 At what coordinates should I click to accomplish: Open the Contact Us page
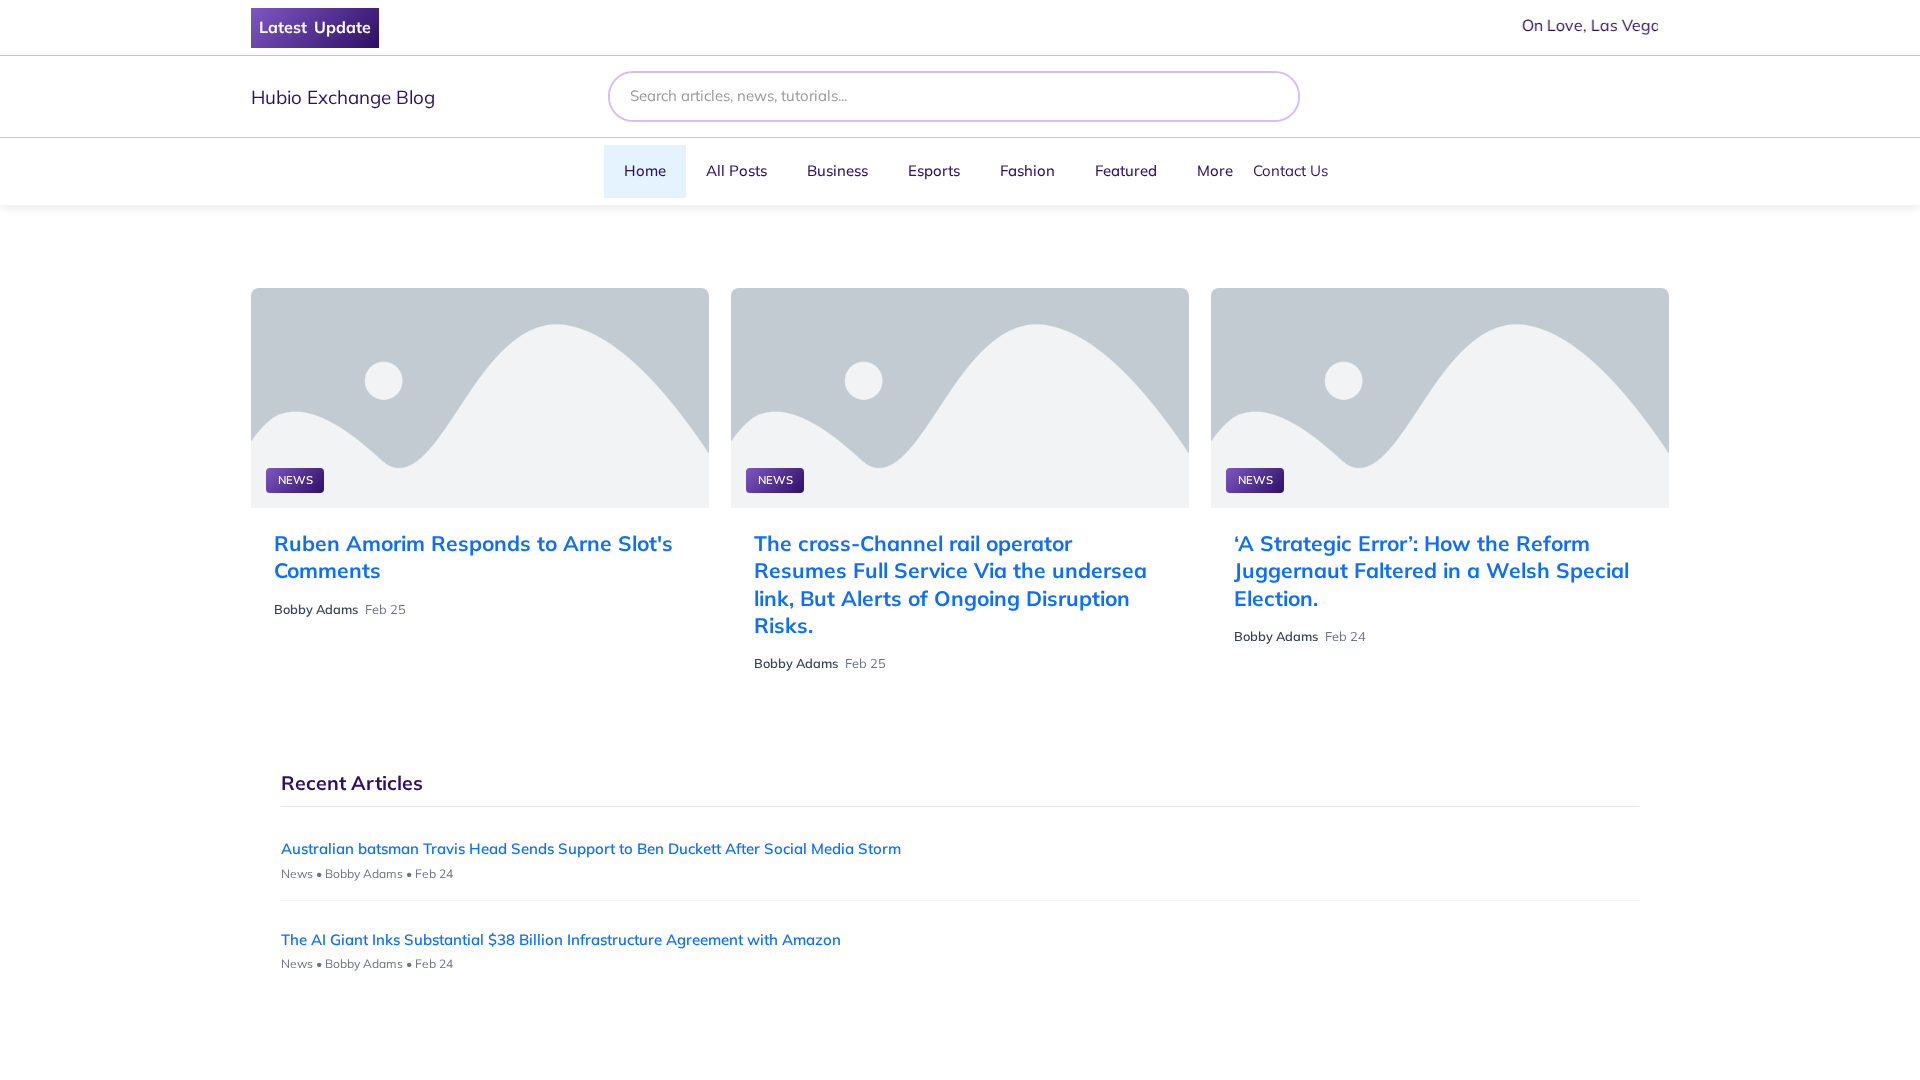1290,170
